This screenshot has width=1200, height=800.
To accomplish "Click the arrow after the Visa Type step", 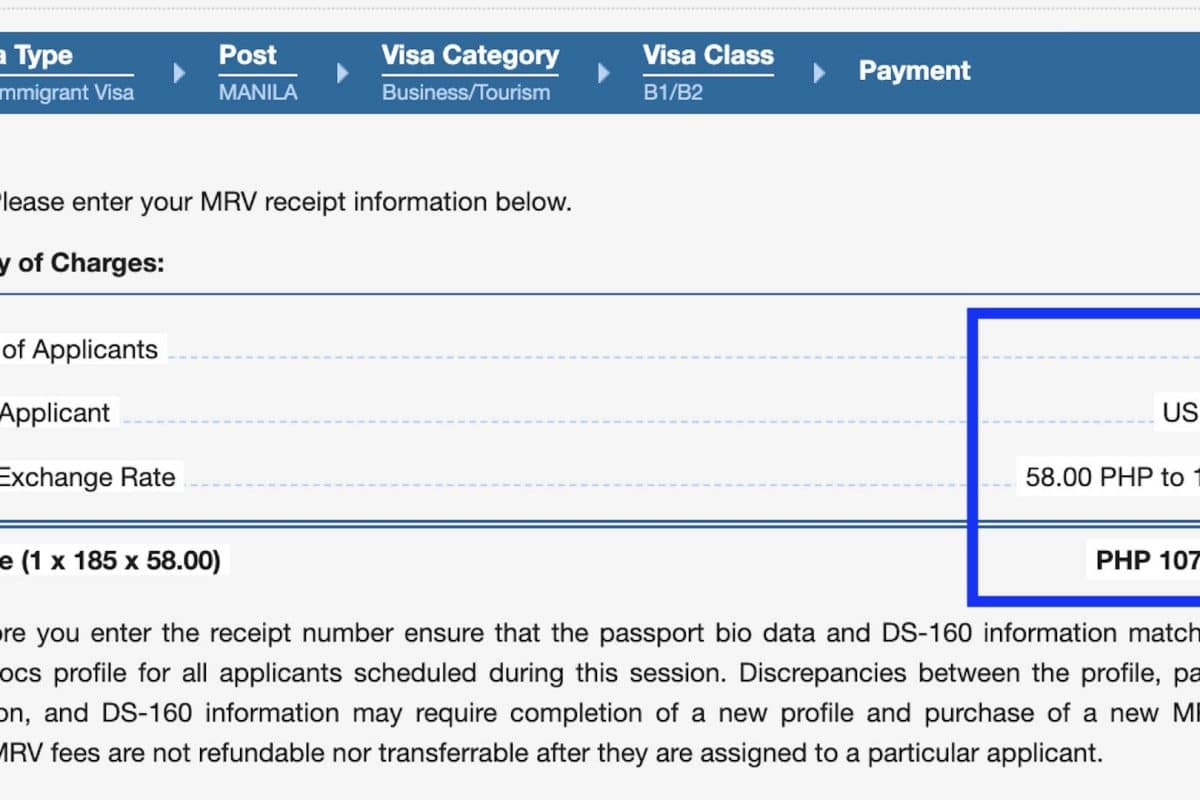I will tap(180, 72).
